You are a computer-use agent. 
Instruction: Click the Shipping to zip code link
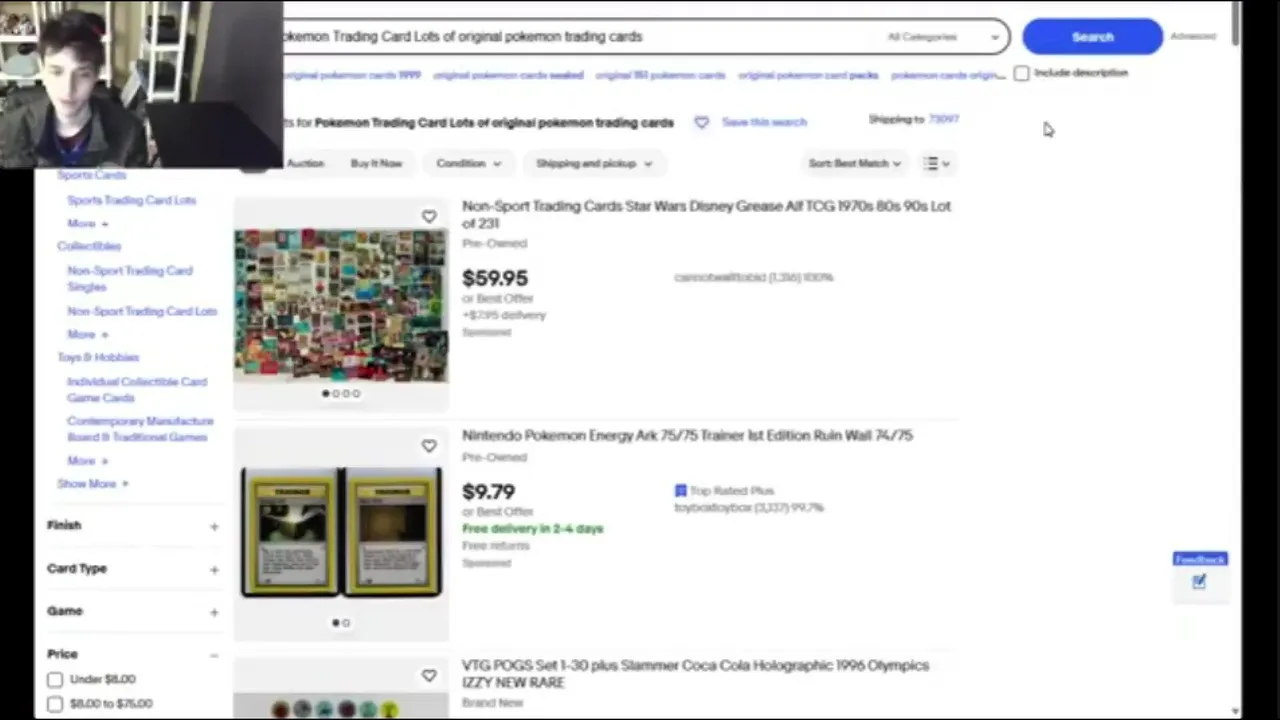click(943, 120)
